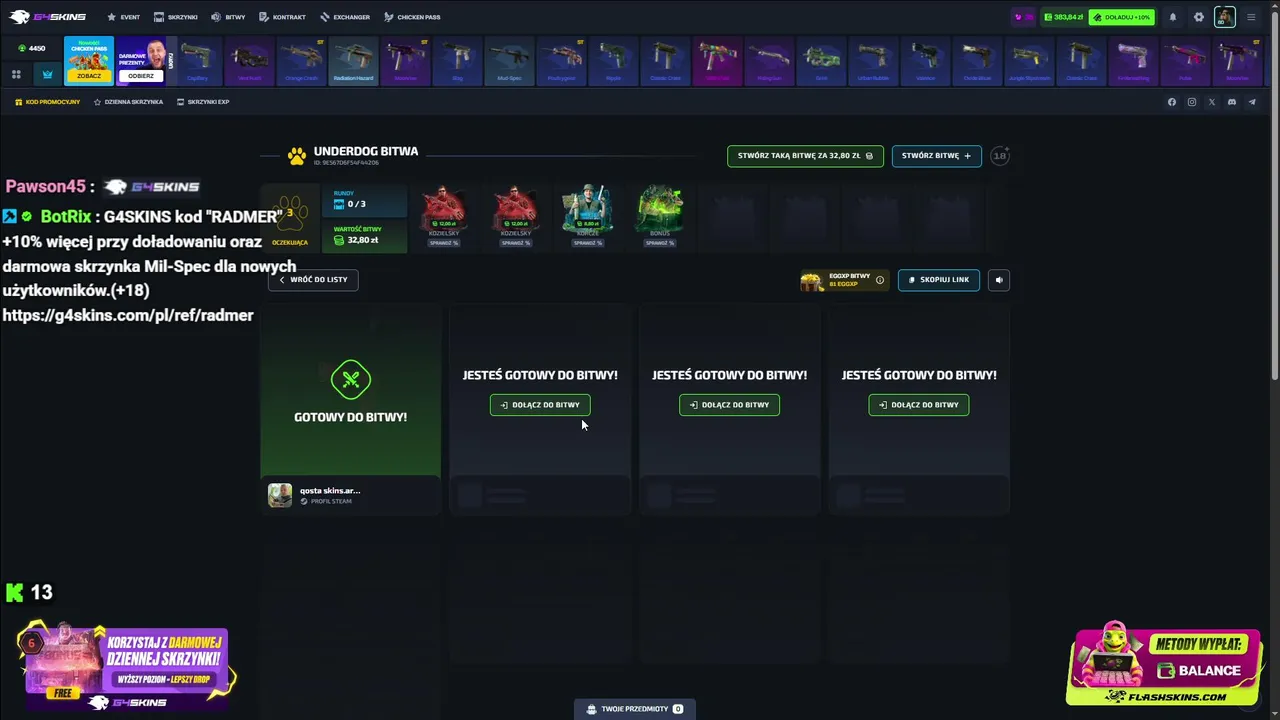Click Sprawdź % under Korczę case
1280x720 pixels.
587,243
